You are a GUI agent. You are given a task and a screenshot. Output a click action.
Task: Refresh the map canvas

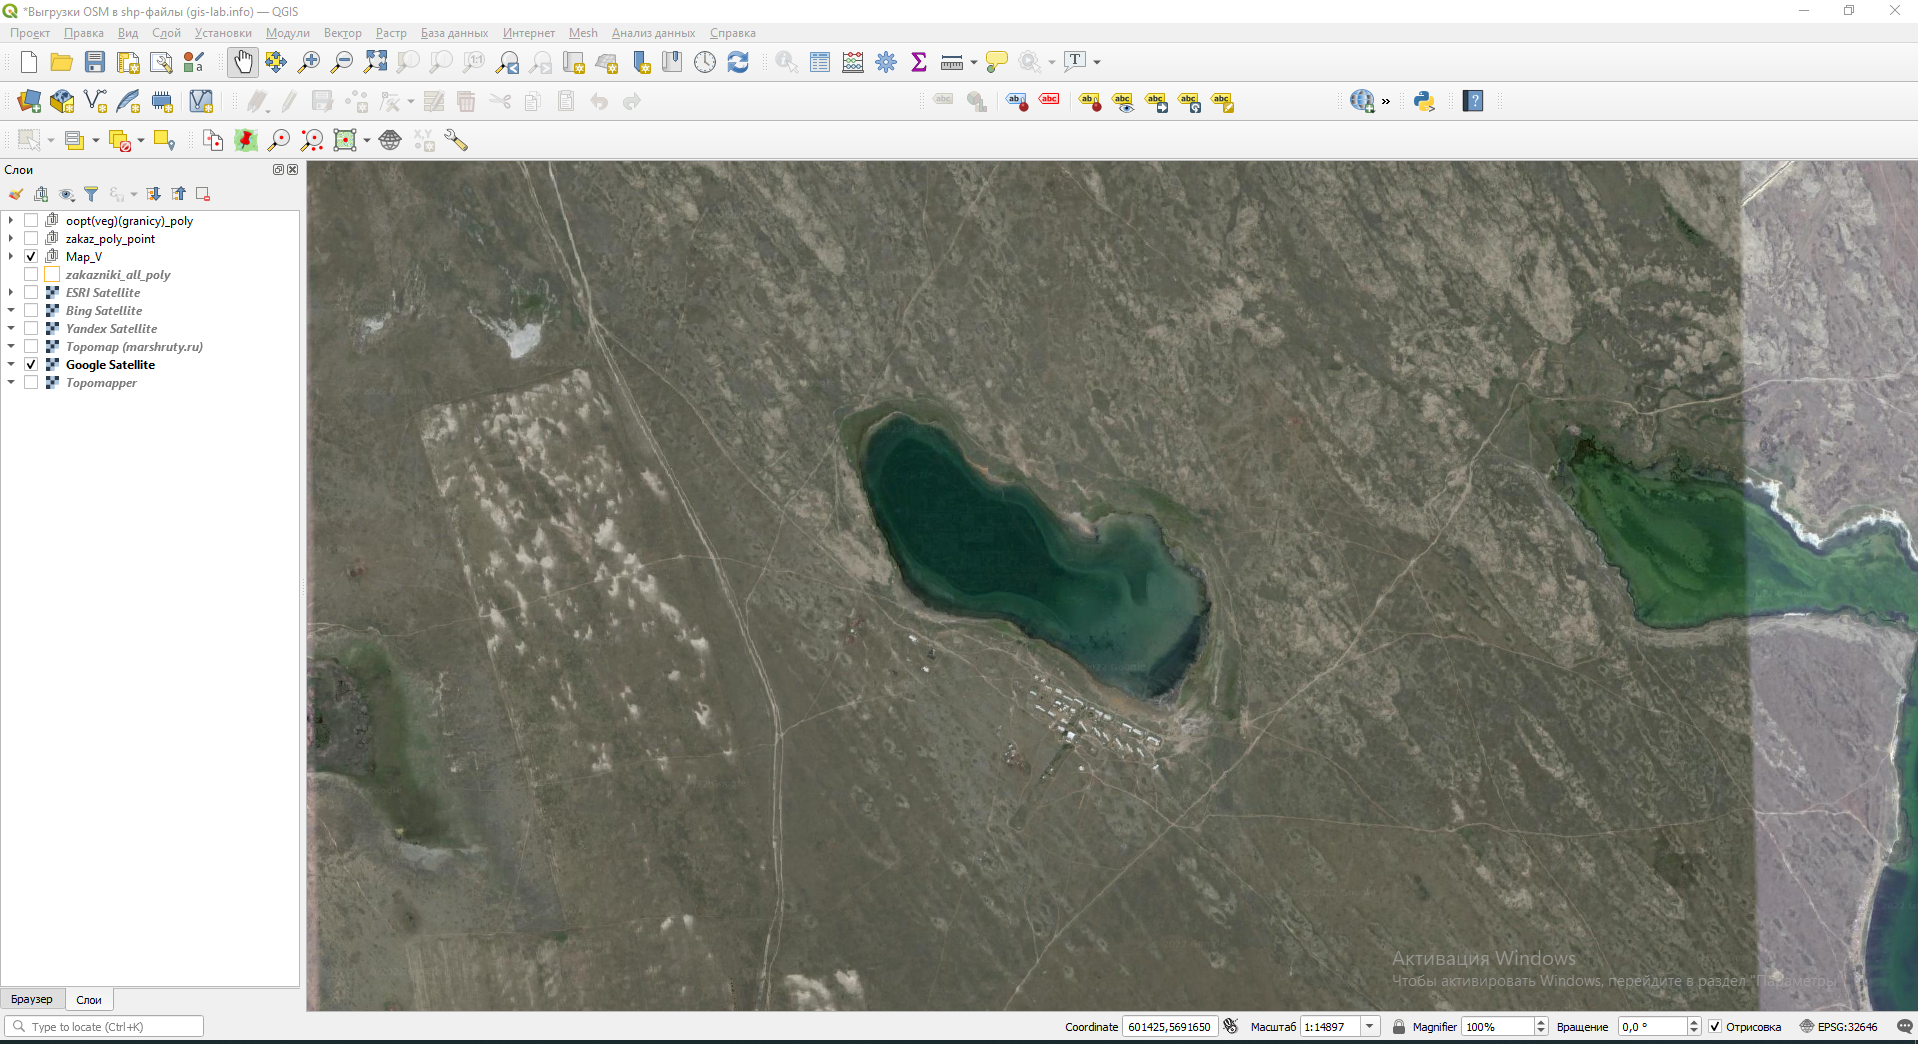pos(738,62)
